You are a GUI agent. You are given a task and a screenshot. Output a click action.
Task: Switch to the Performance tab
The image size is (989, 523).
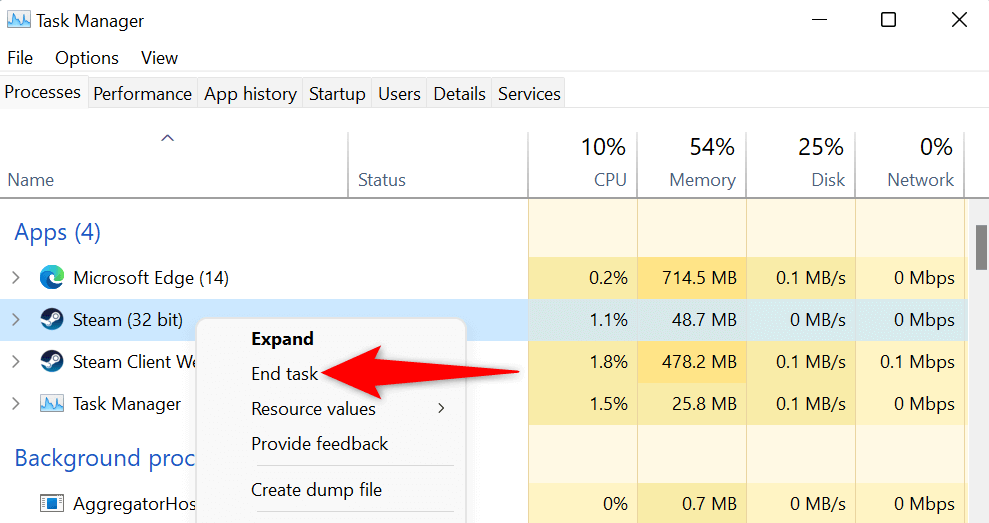(142, 93)
